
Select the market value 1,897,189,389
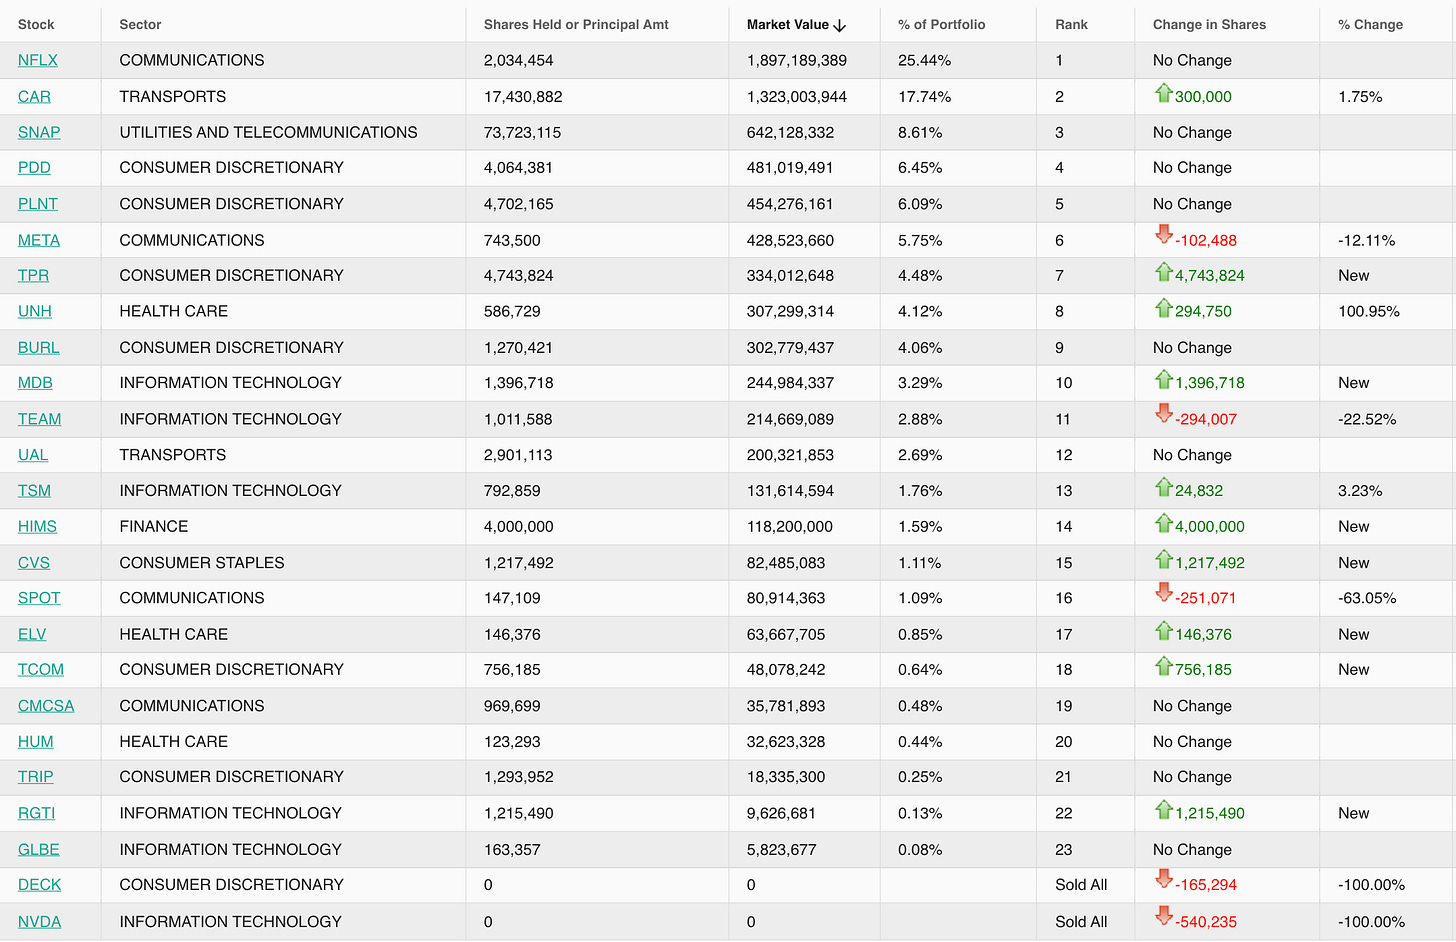tap(797, 60)
